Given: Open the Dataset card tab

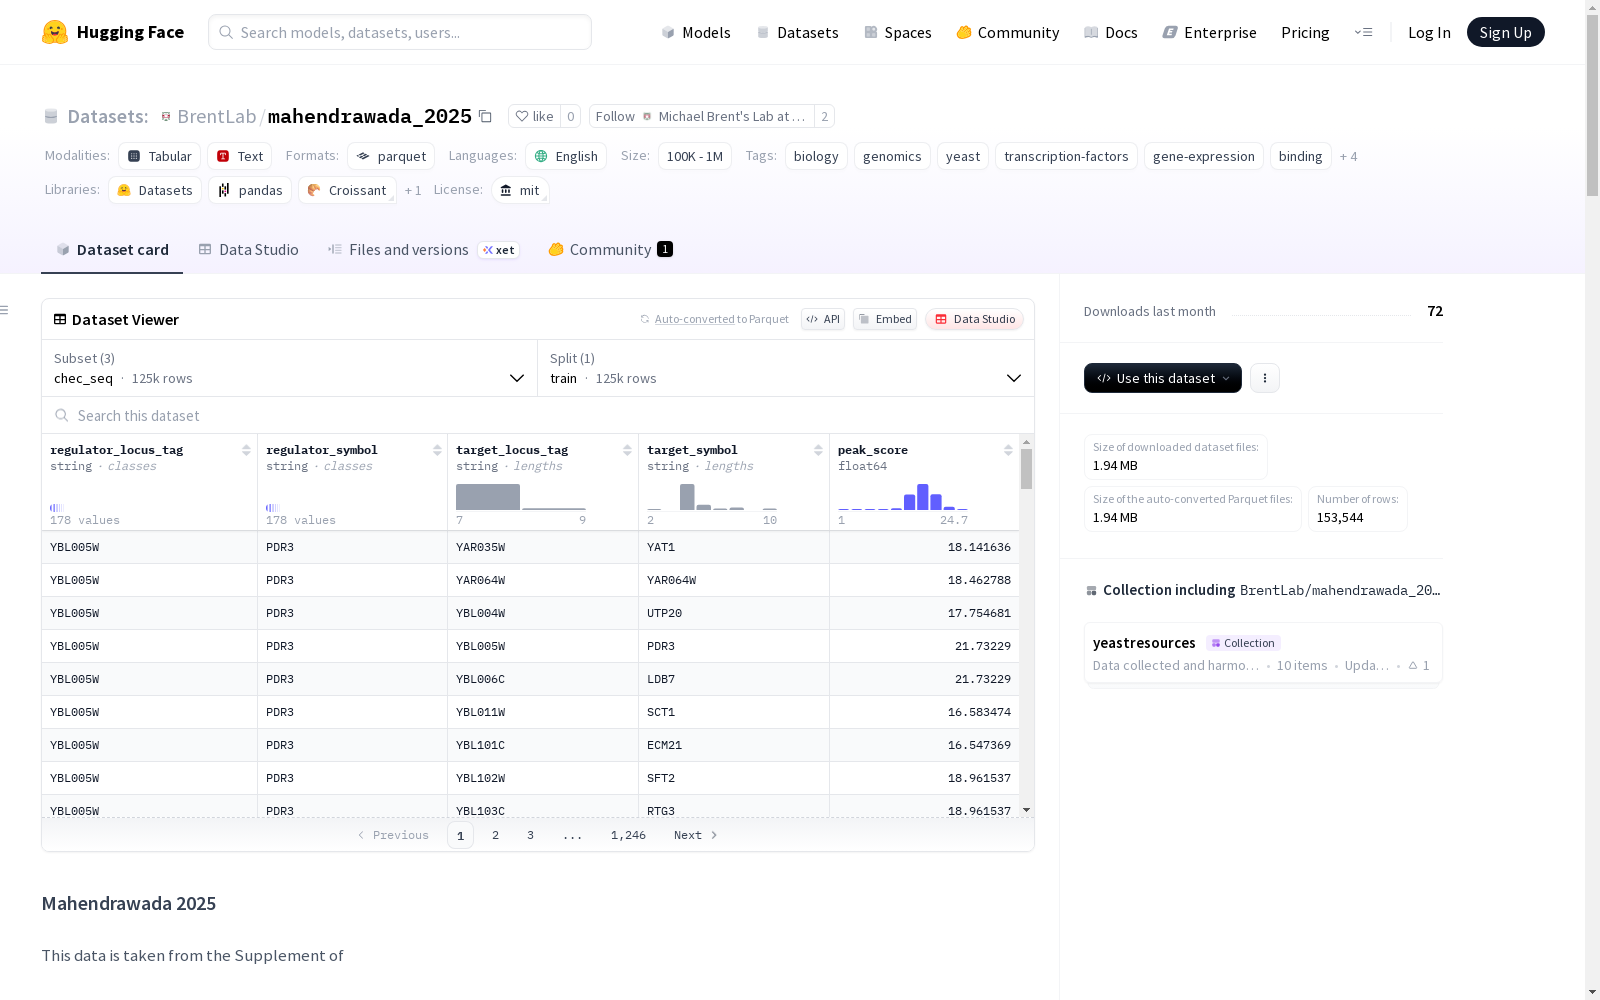Looking at the screenshot, I should [112, 250].
